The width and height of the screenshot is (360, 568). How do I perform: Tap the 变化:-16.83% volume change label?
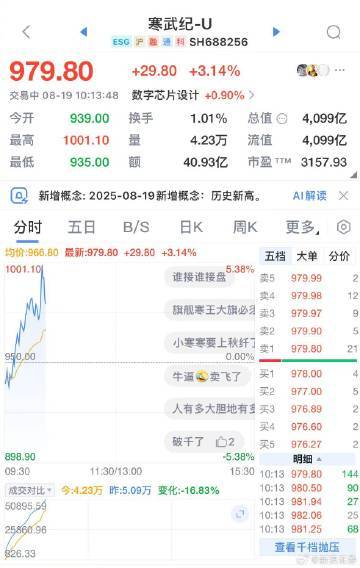(188, 490)
